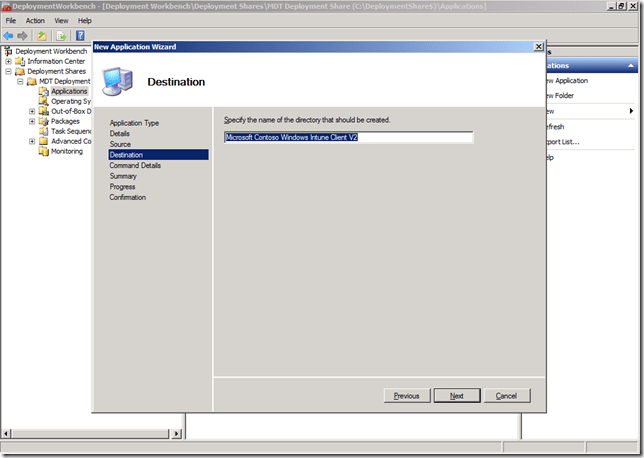Select the Progress wizard step
This screenshot has height=458, width=644.
click(x=122, y=187)
